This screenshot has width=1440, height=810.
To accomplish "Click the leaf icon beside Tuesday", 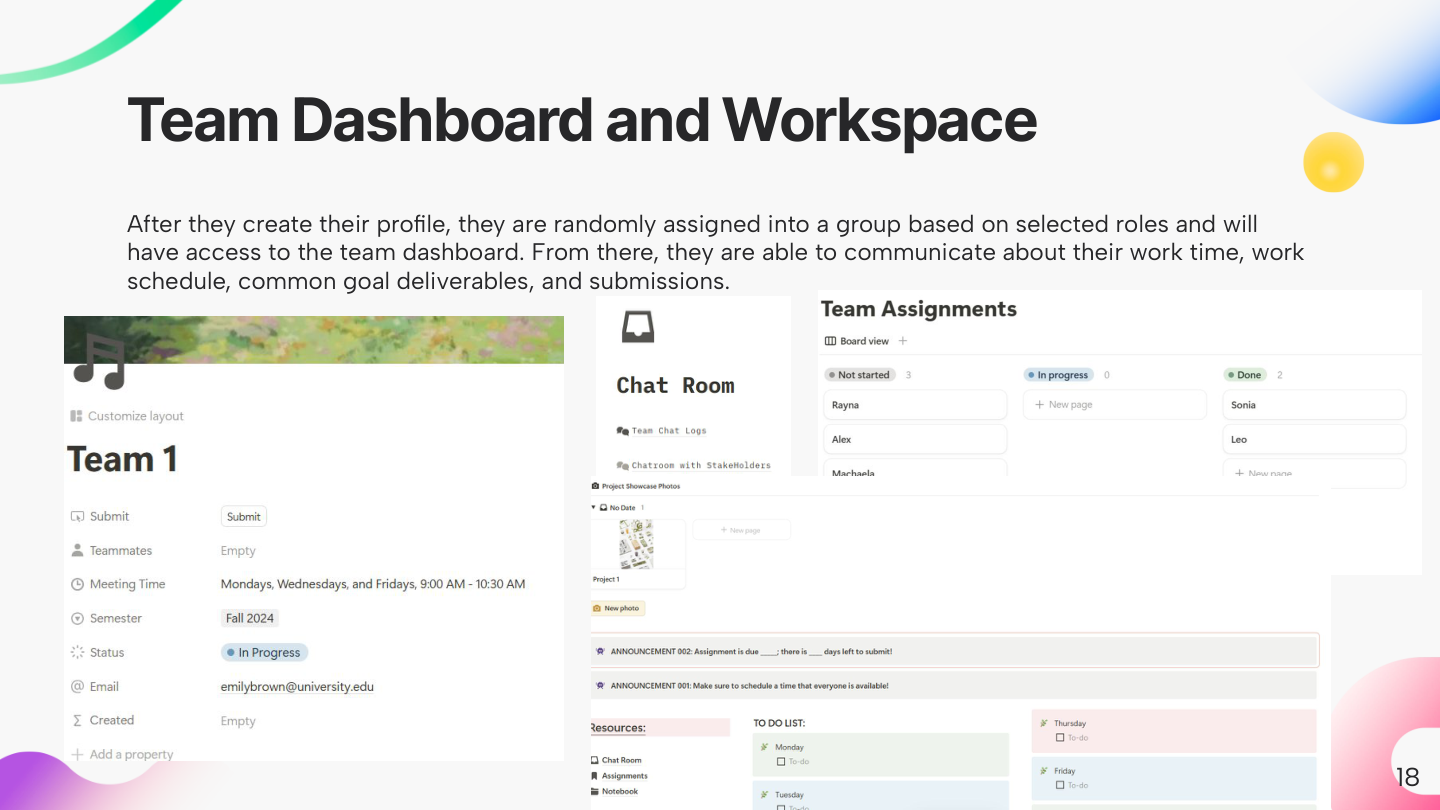I will (x=765, y=795).
